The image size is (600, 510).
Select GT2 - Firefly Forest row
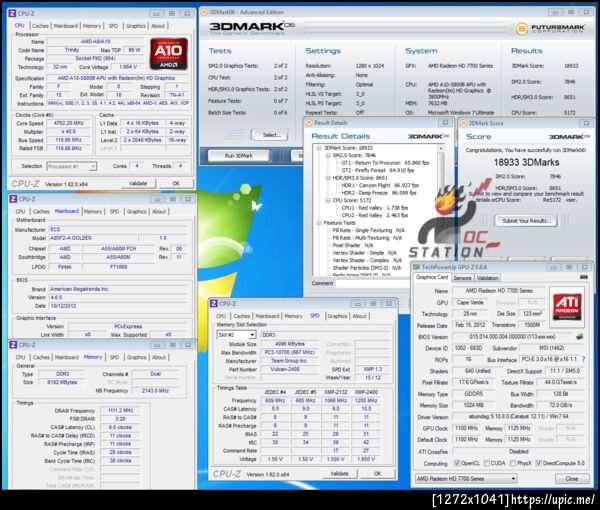[x=378, y=170]
